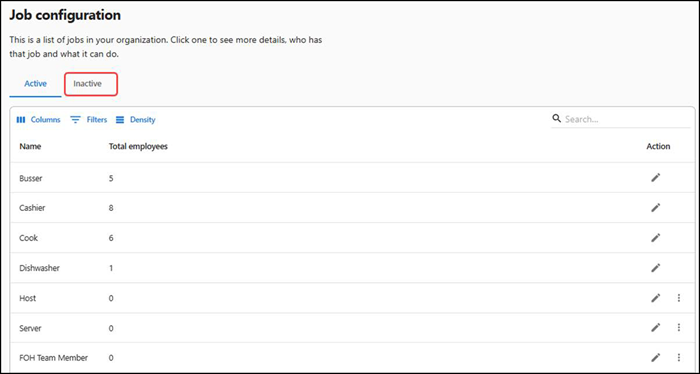This screenshot has height=374, width=700.
Task: Open edit pencil for Dishwasher
Action: pyautogui.click(x=655, y=268)
